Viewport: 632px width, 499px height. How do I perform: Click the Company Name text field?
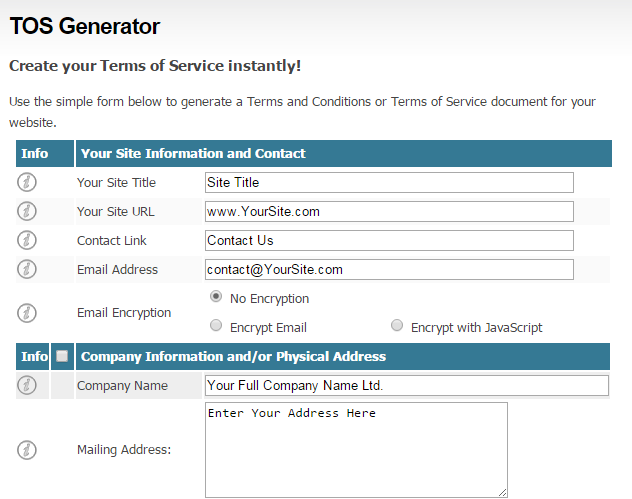pos(406,385)
